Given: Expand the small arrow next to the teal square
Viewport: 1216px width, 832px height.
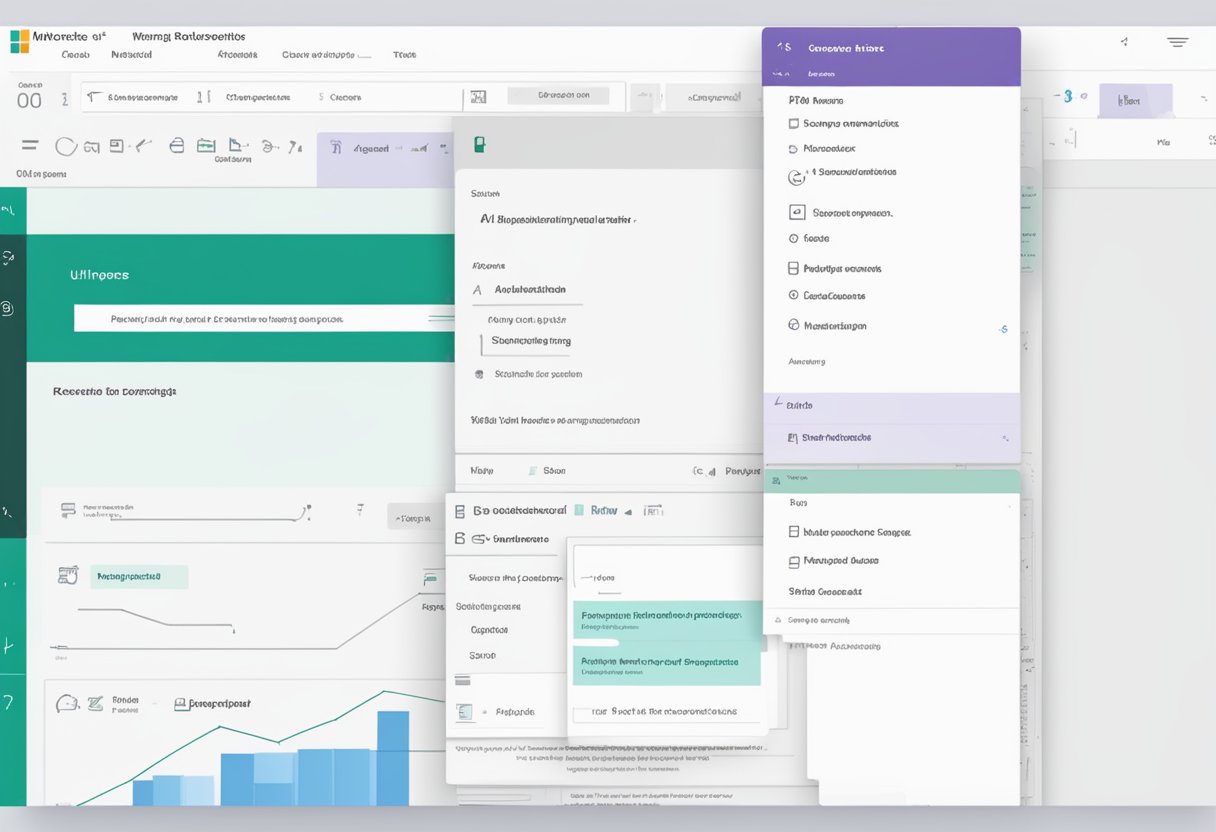Looking at the screenshot, I should [628, 511].
